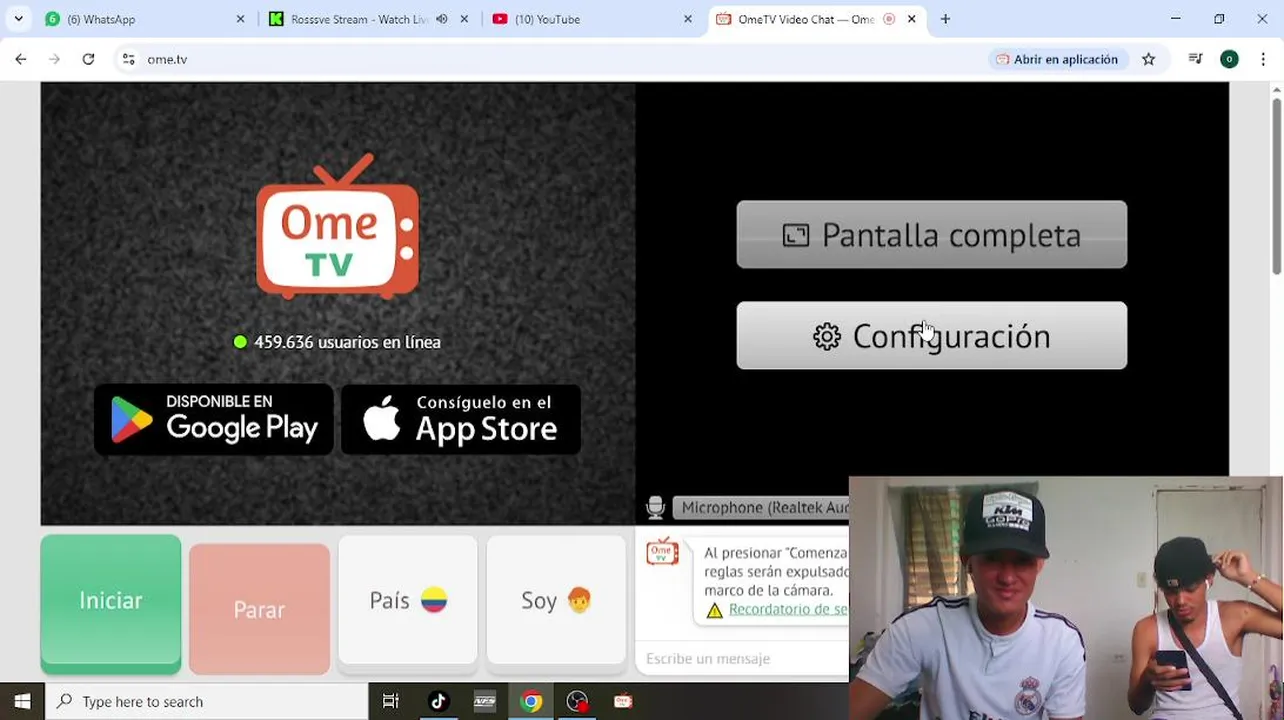This screenshot has height=720, width=1284.
Task: Open Task View in the taskbar
Action: 390,701
